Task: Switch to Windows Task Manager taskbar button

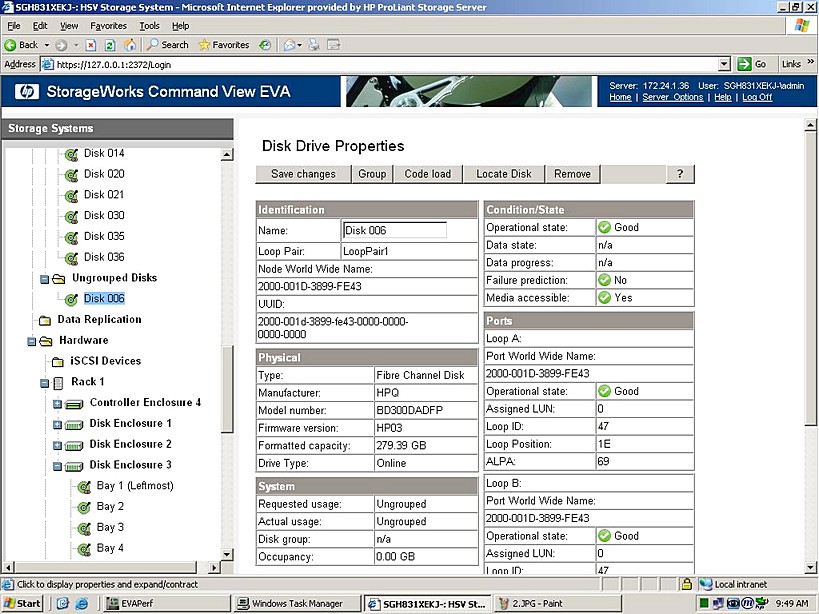Action: click(297, 604)
